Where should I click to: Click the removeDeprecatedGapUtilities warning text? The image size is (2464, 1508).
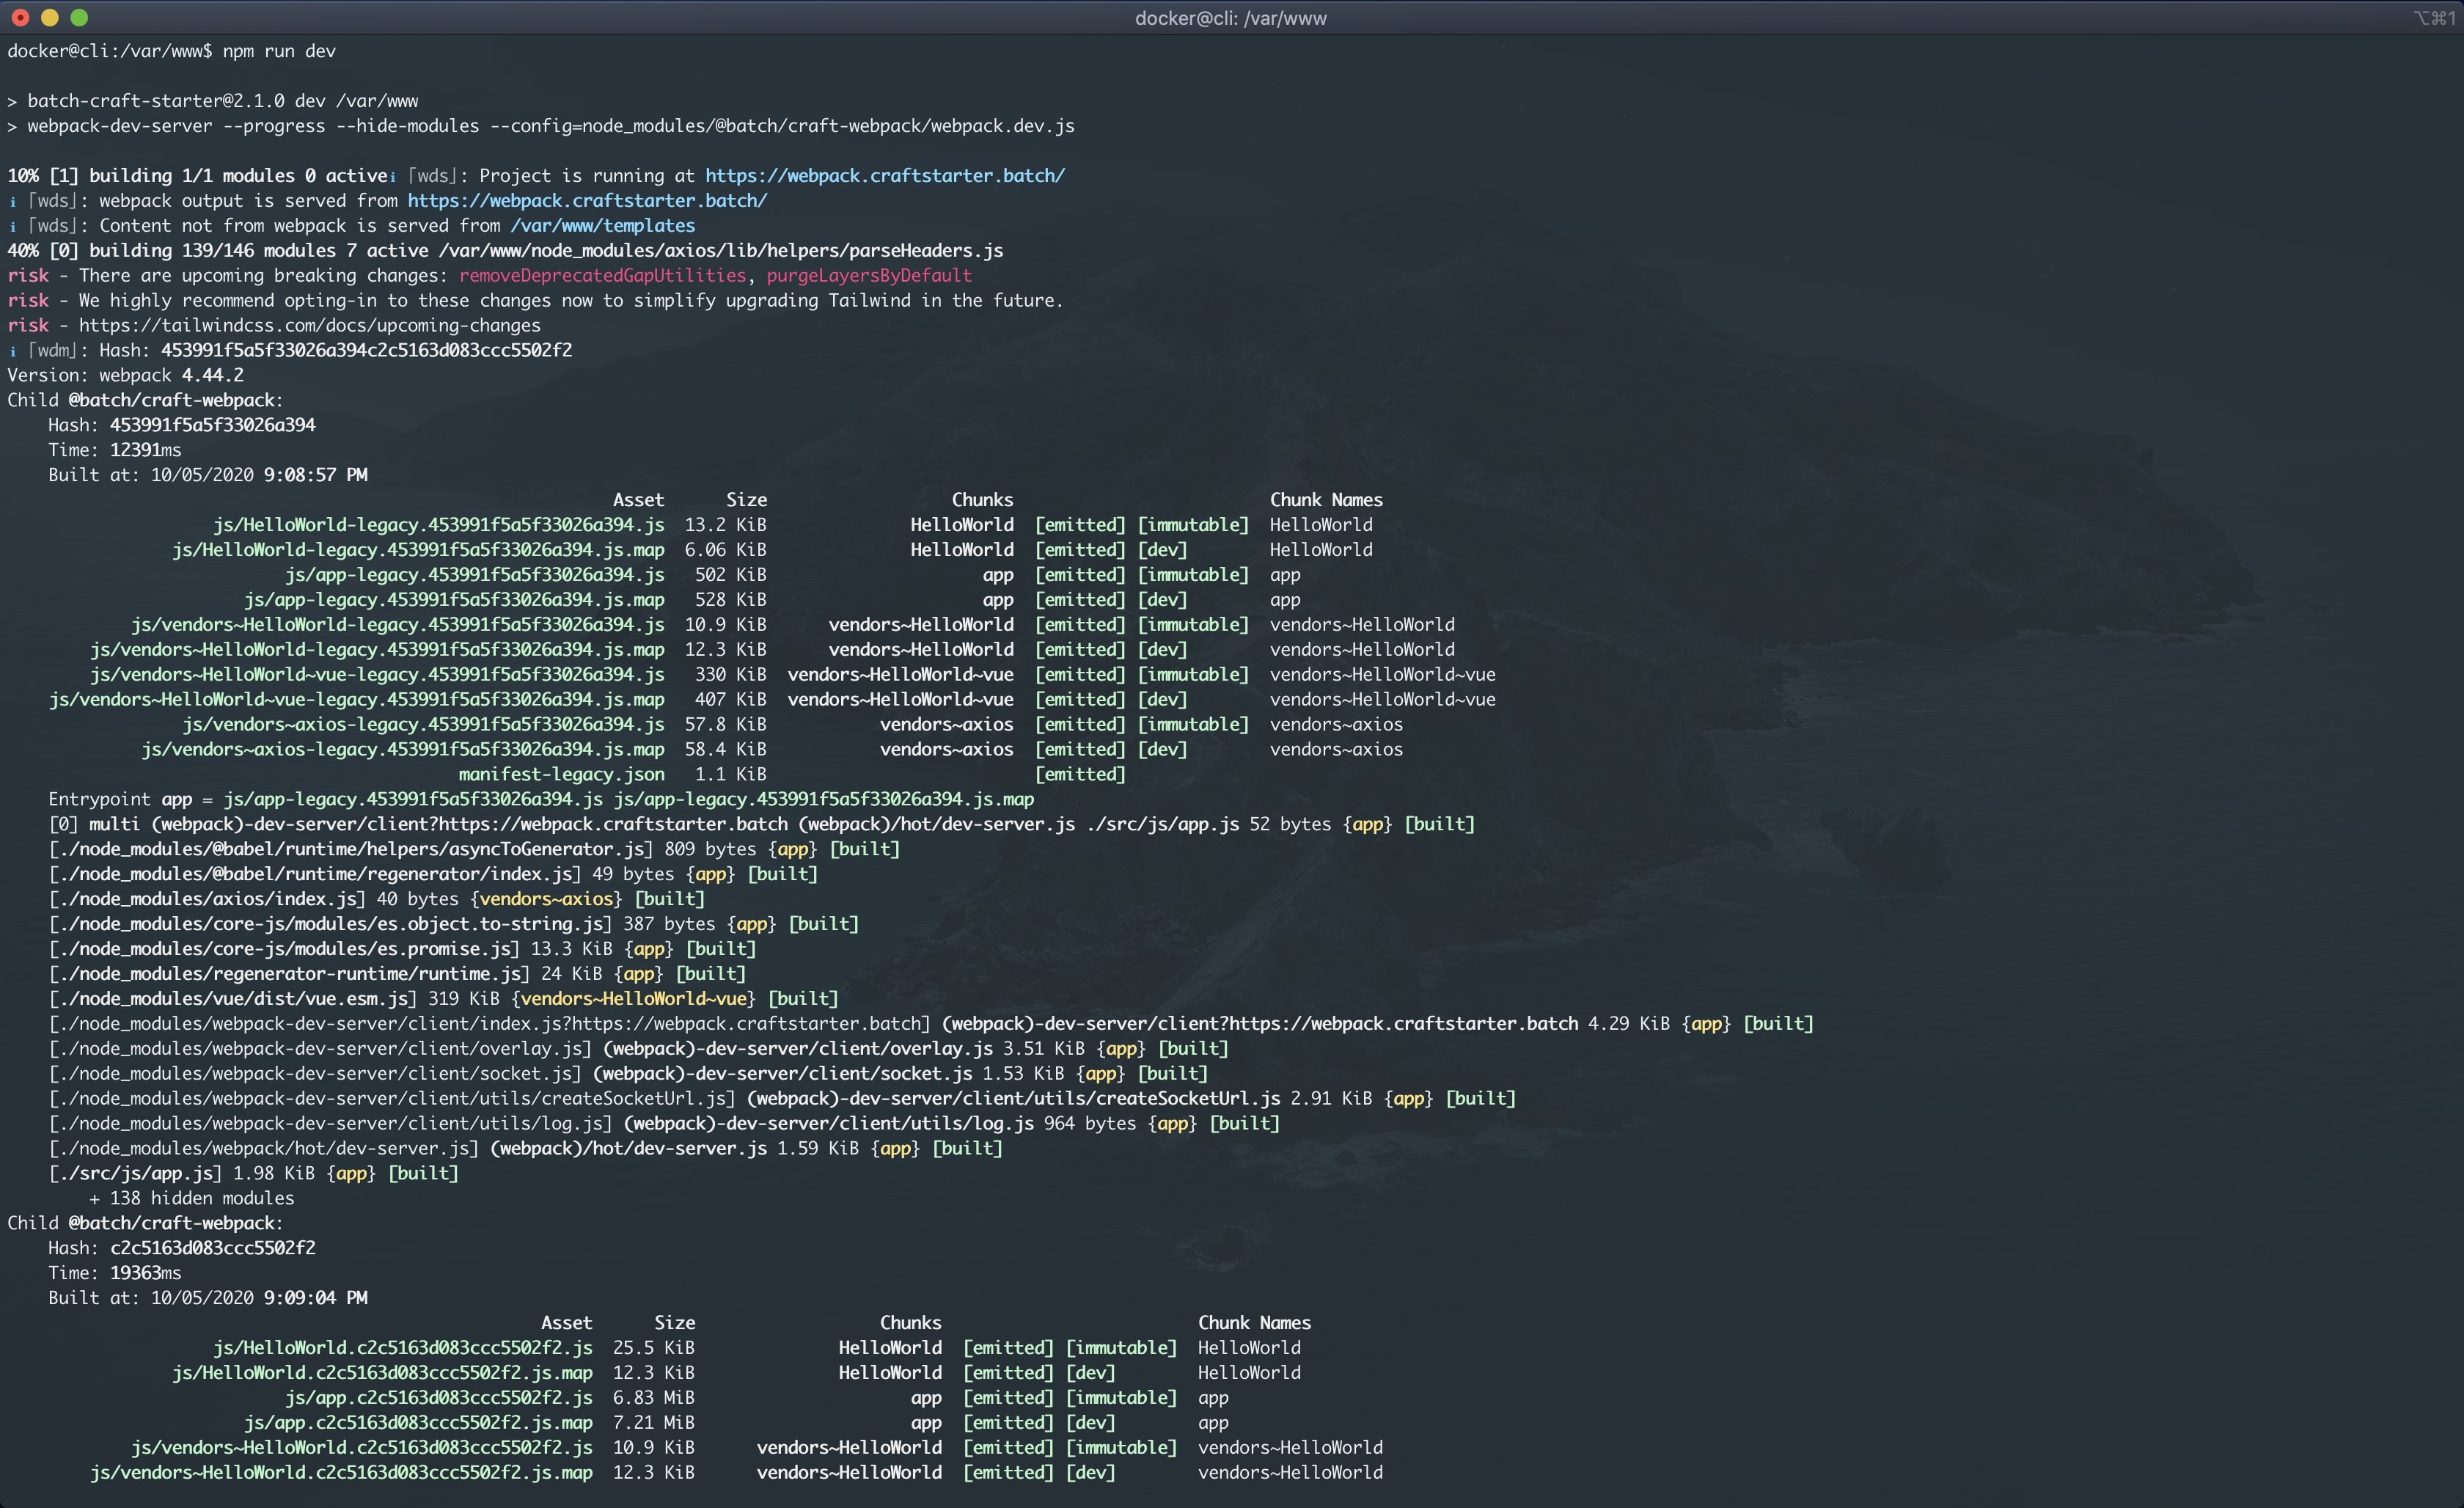coord(602,276)
